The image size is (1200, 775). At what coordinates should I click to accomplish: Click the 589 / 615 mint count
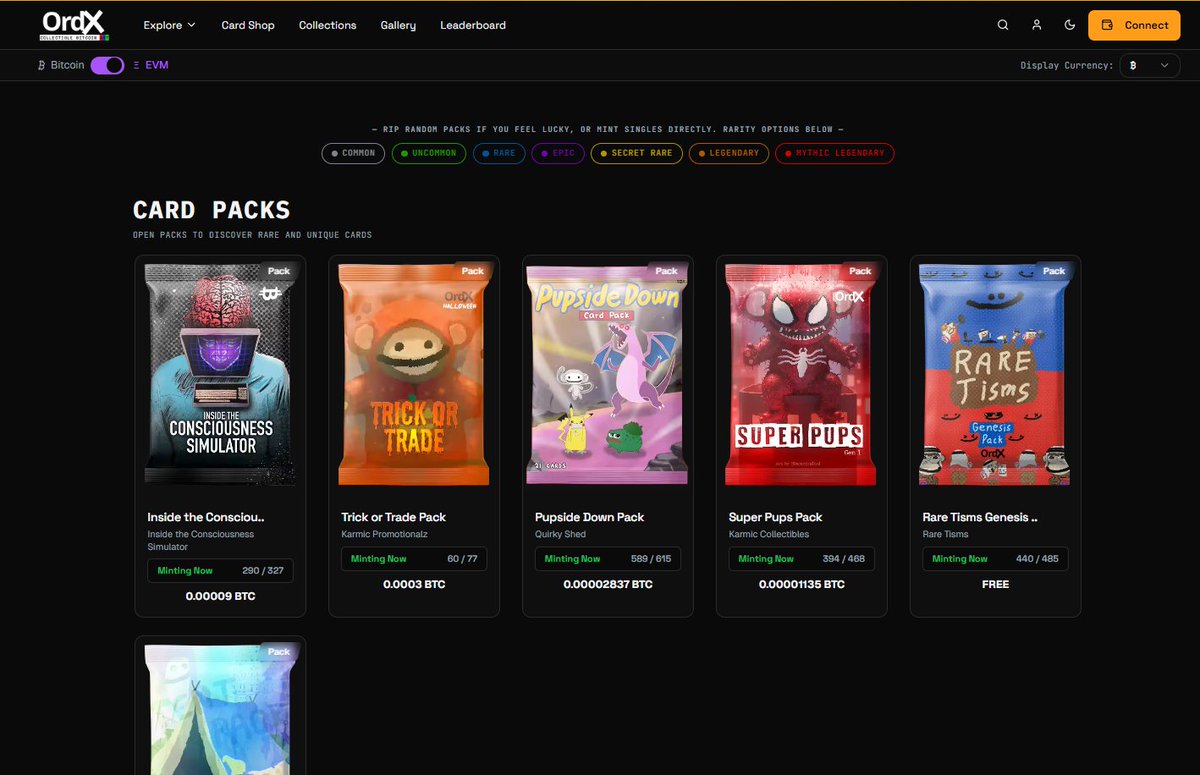650,559
